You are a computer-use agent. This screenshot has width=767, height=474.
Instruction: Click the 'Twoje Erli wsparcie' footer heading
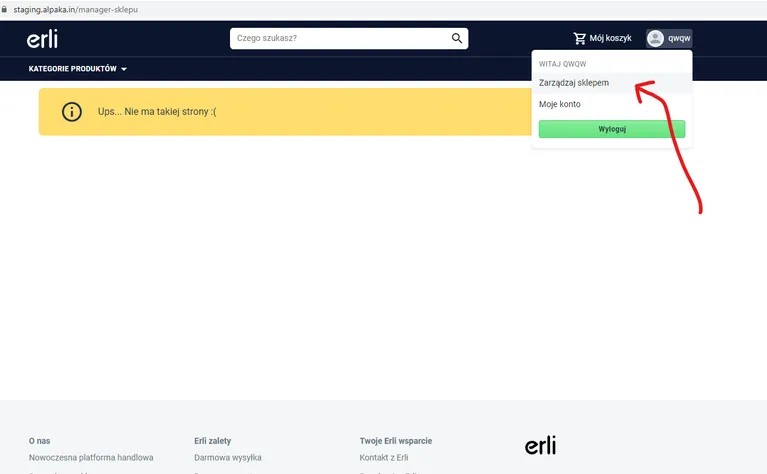click(396, 441)
